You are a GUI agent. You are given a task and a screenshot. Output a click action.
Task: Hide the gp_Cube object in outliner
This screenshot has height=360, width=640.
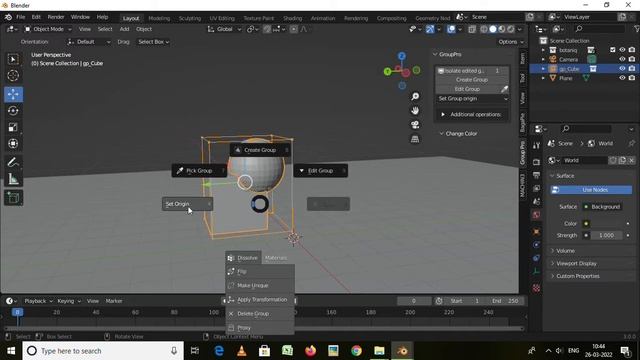click(622, 69)
